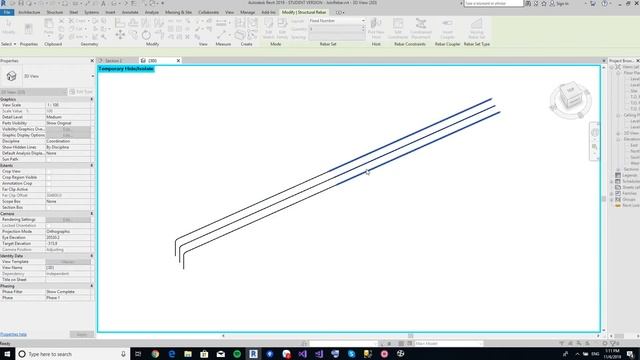Click the Windows Start button
Viewport: 640px width, 360px height.
point(7,354)
